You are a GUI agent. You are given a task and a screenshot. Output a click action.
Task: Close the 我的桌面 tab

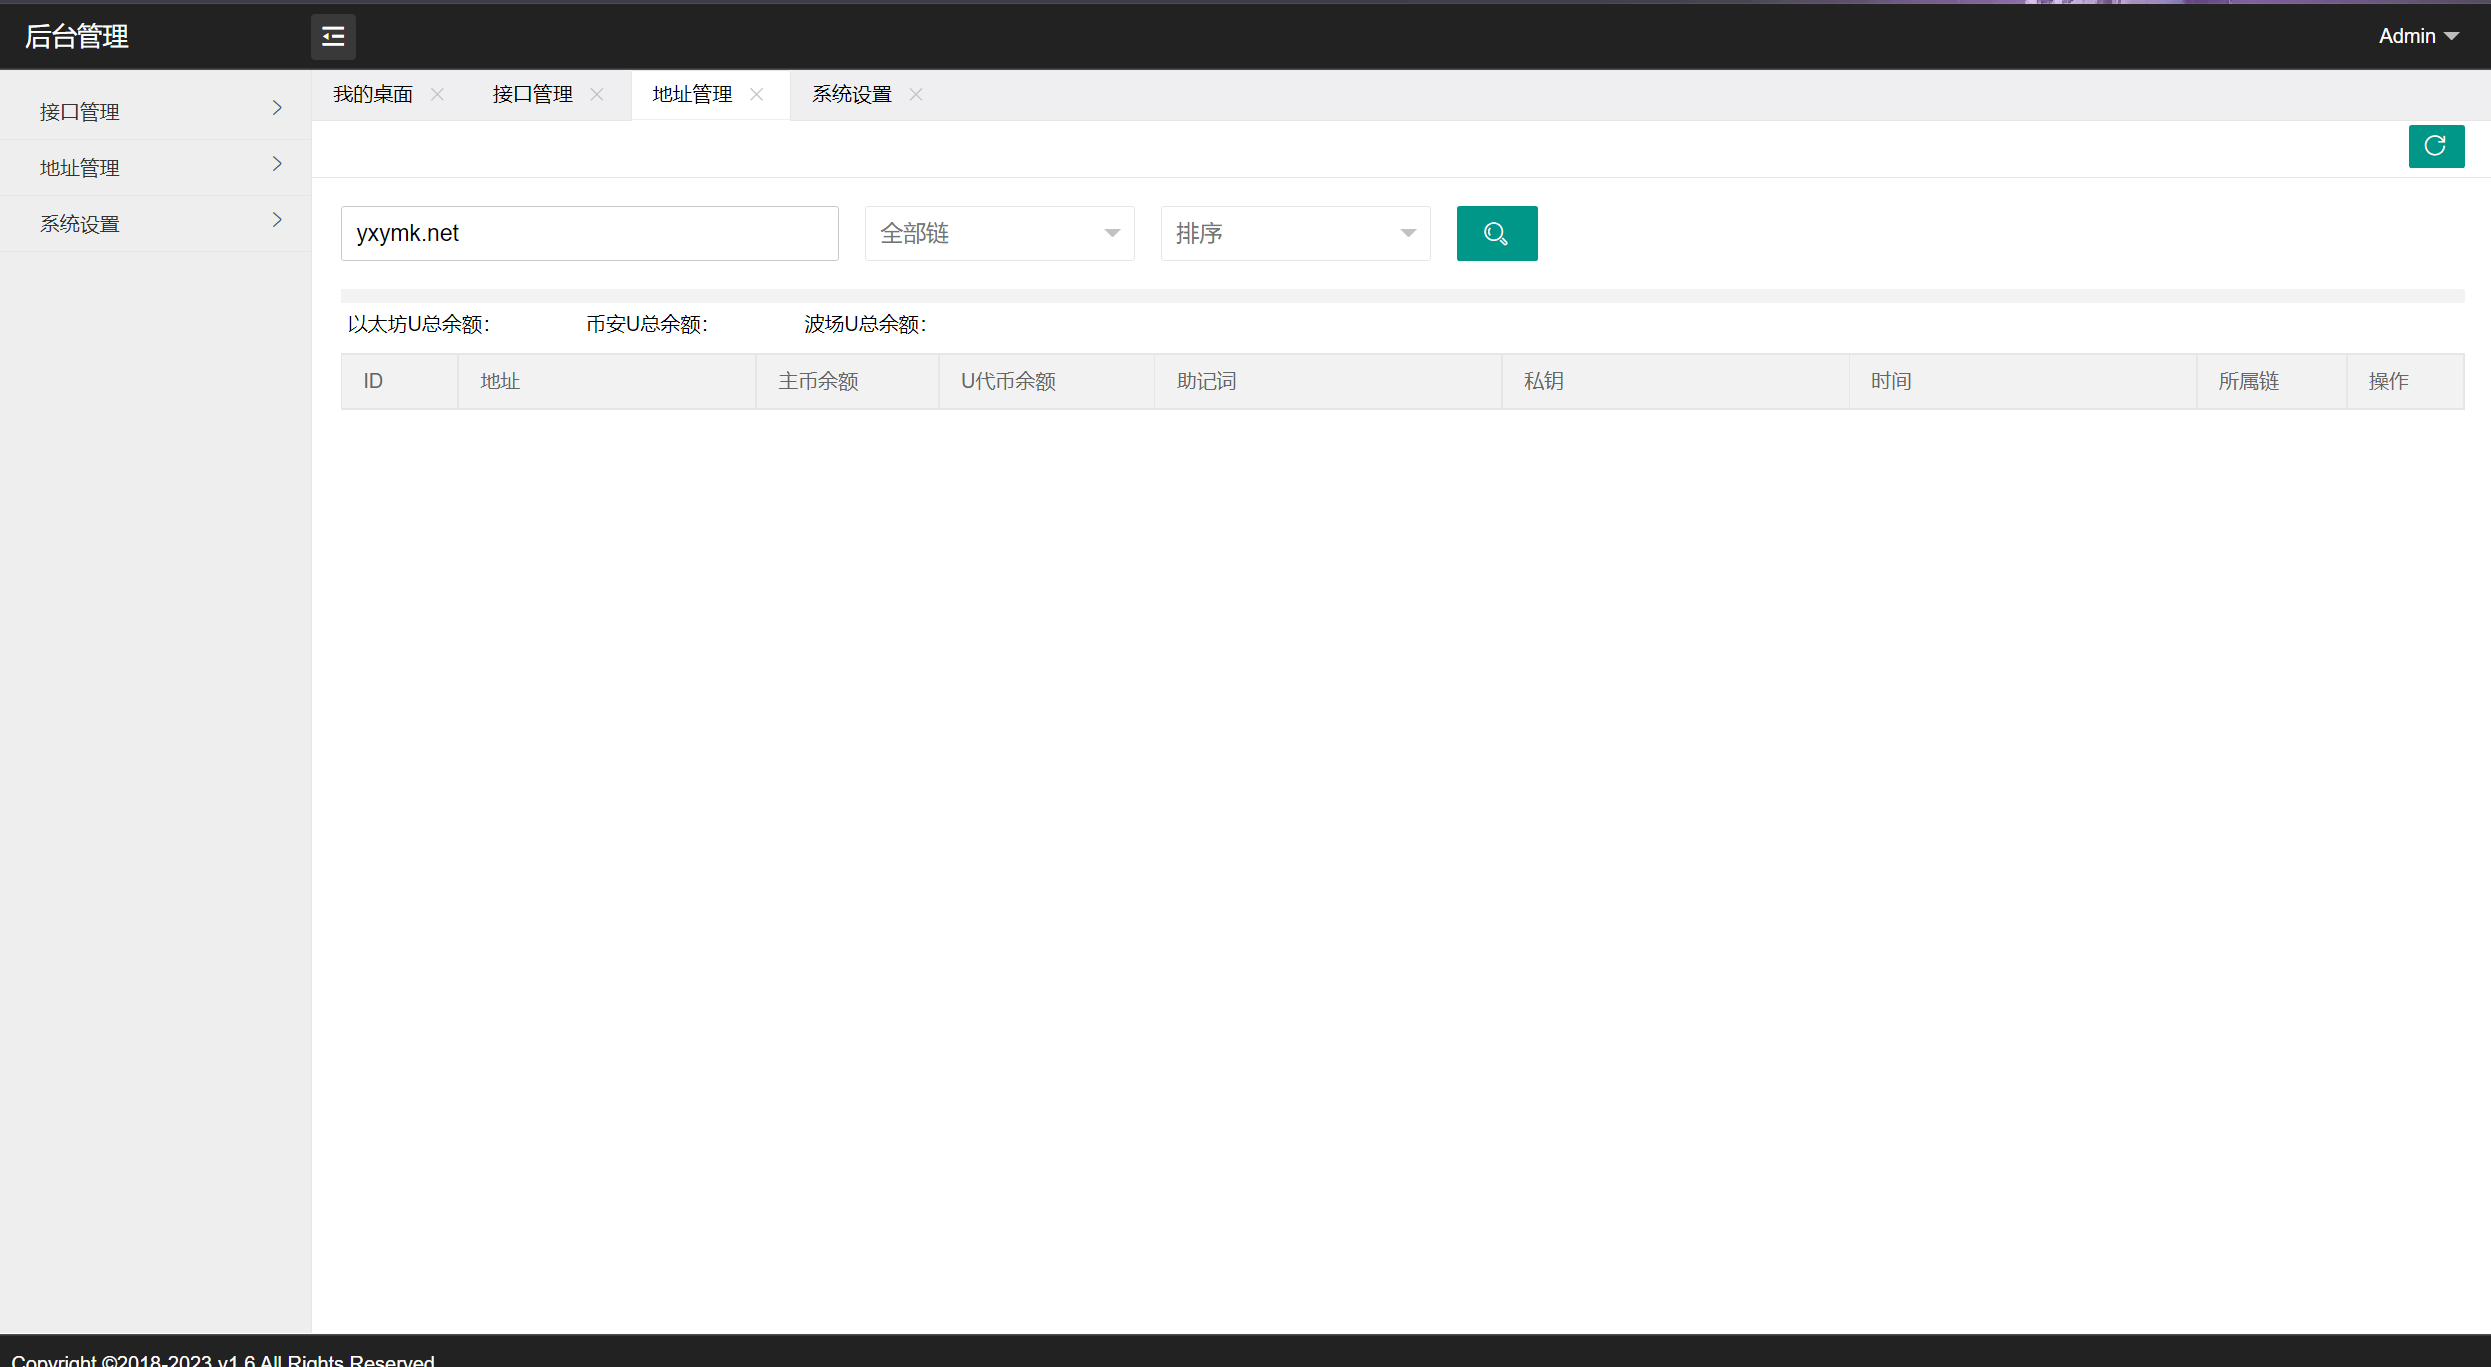point(436,94)
